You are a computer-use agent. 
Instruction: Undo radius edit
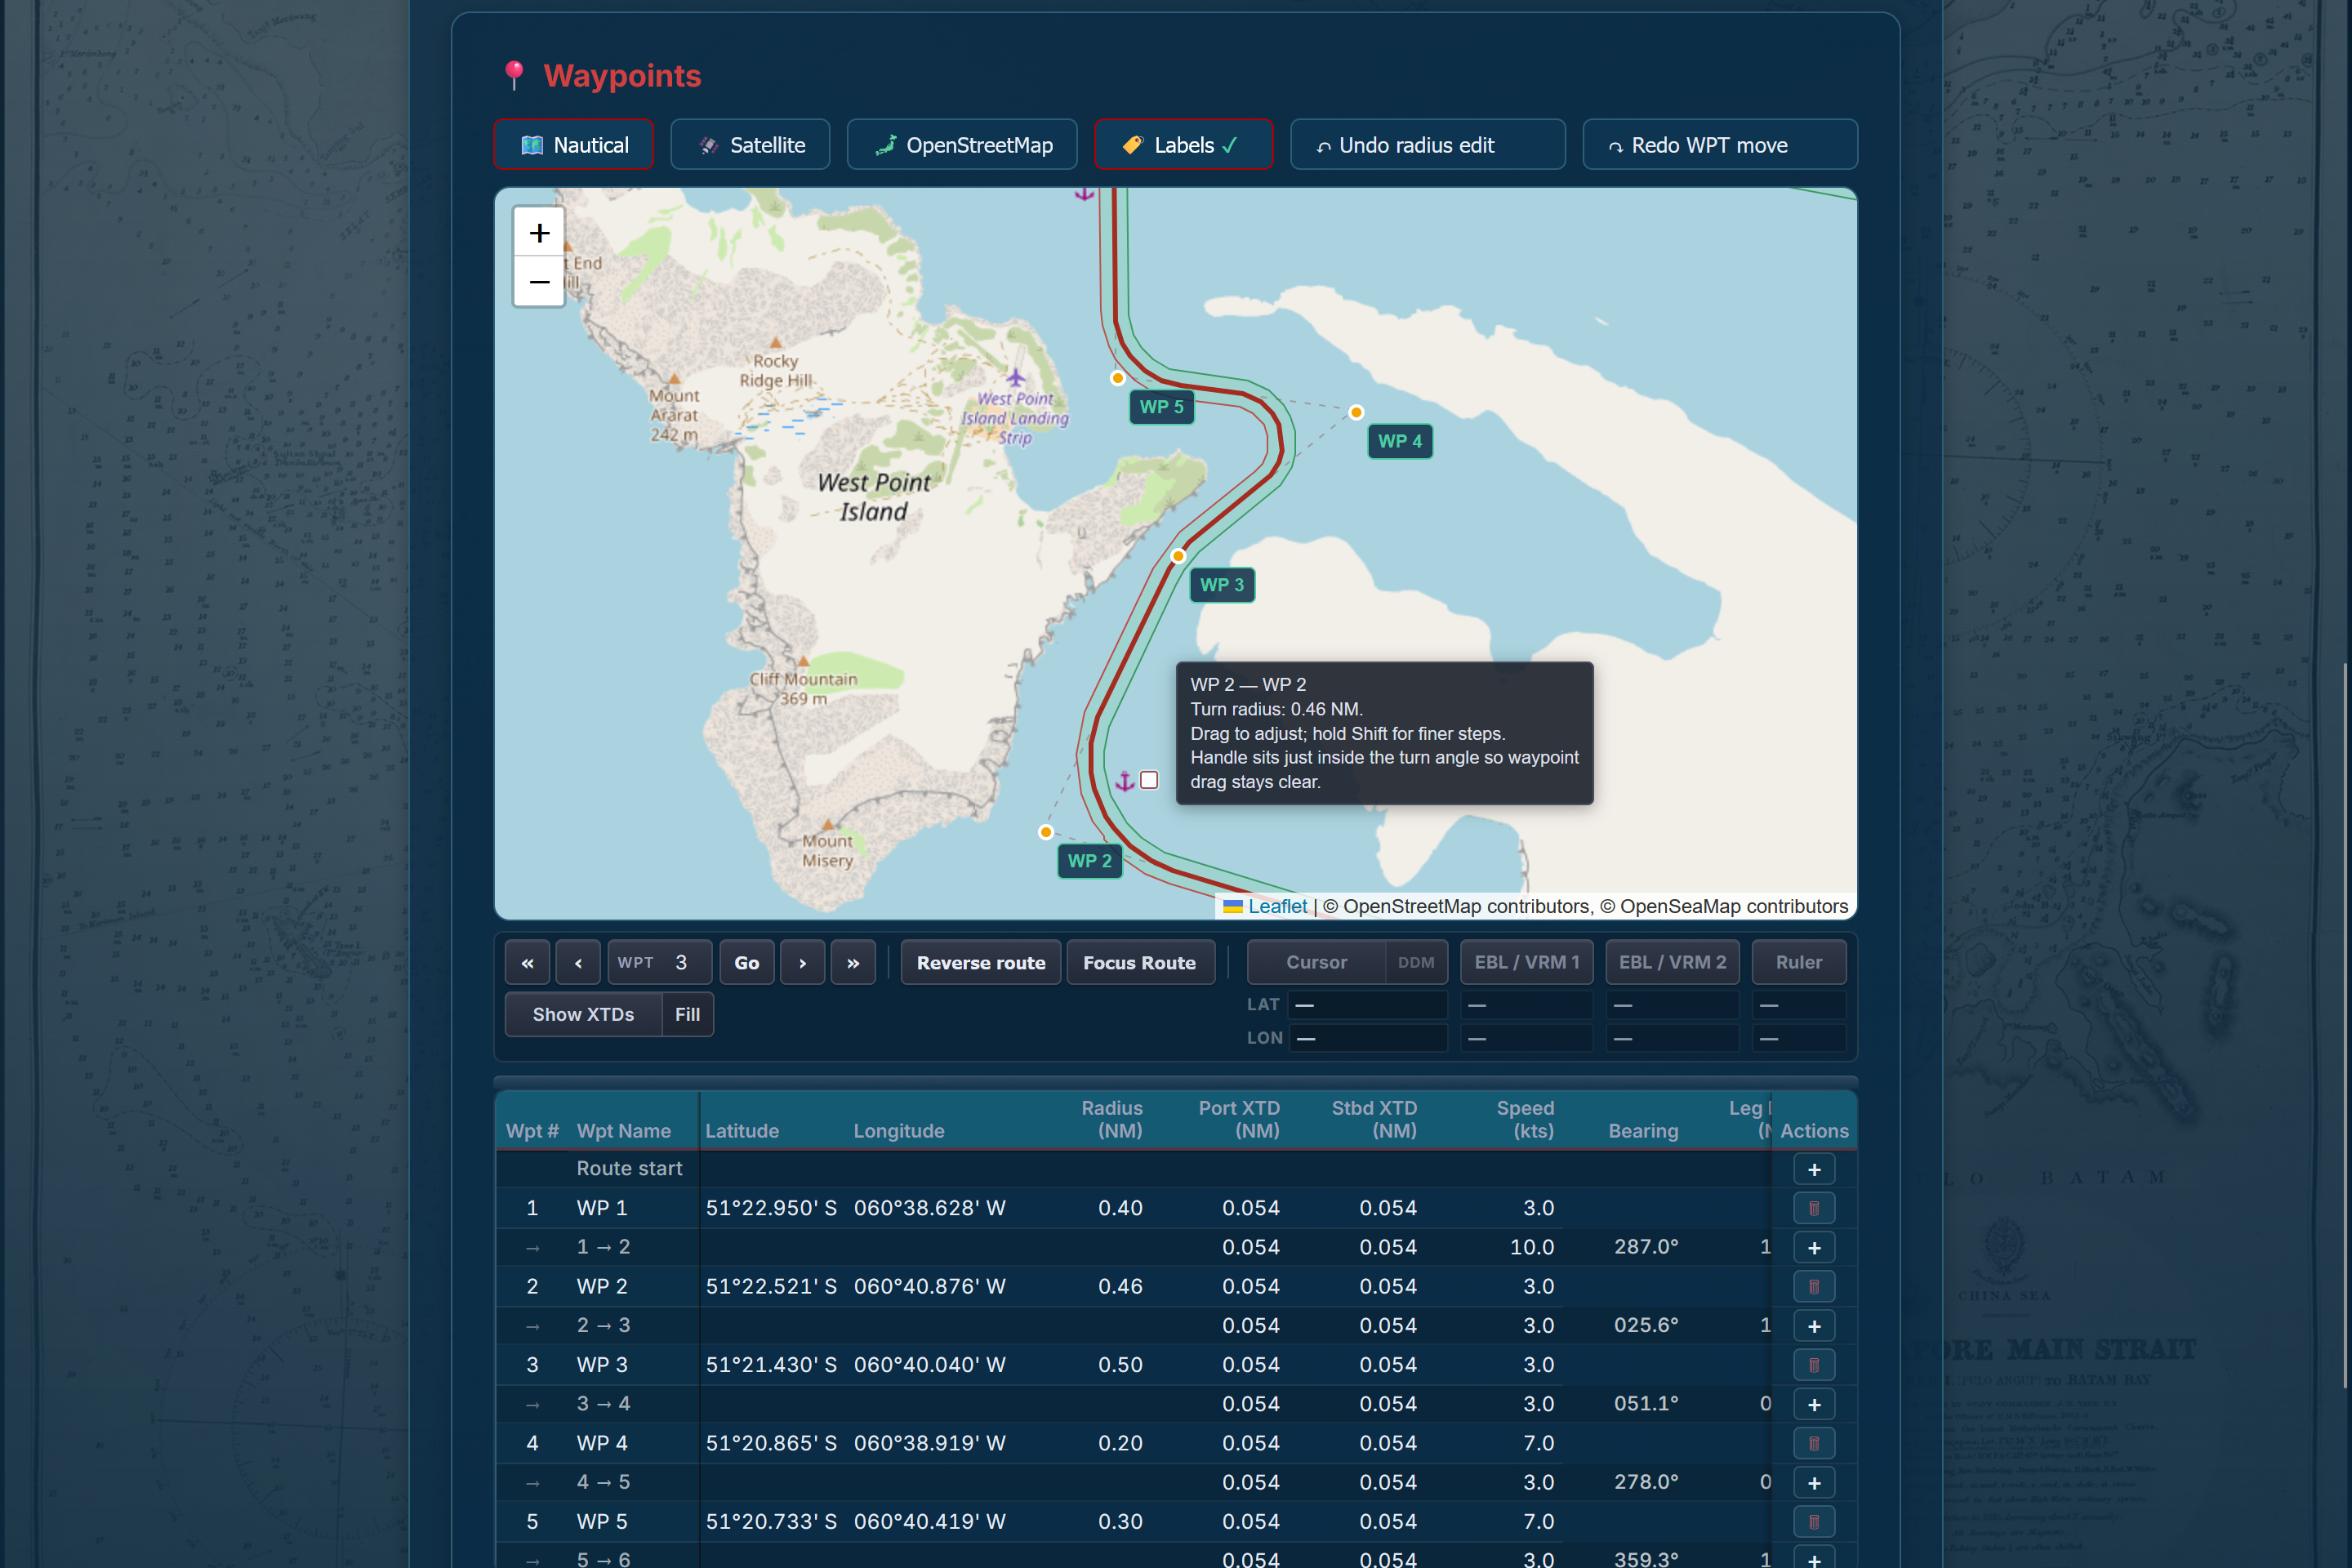(1427, 145)
